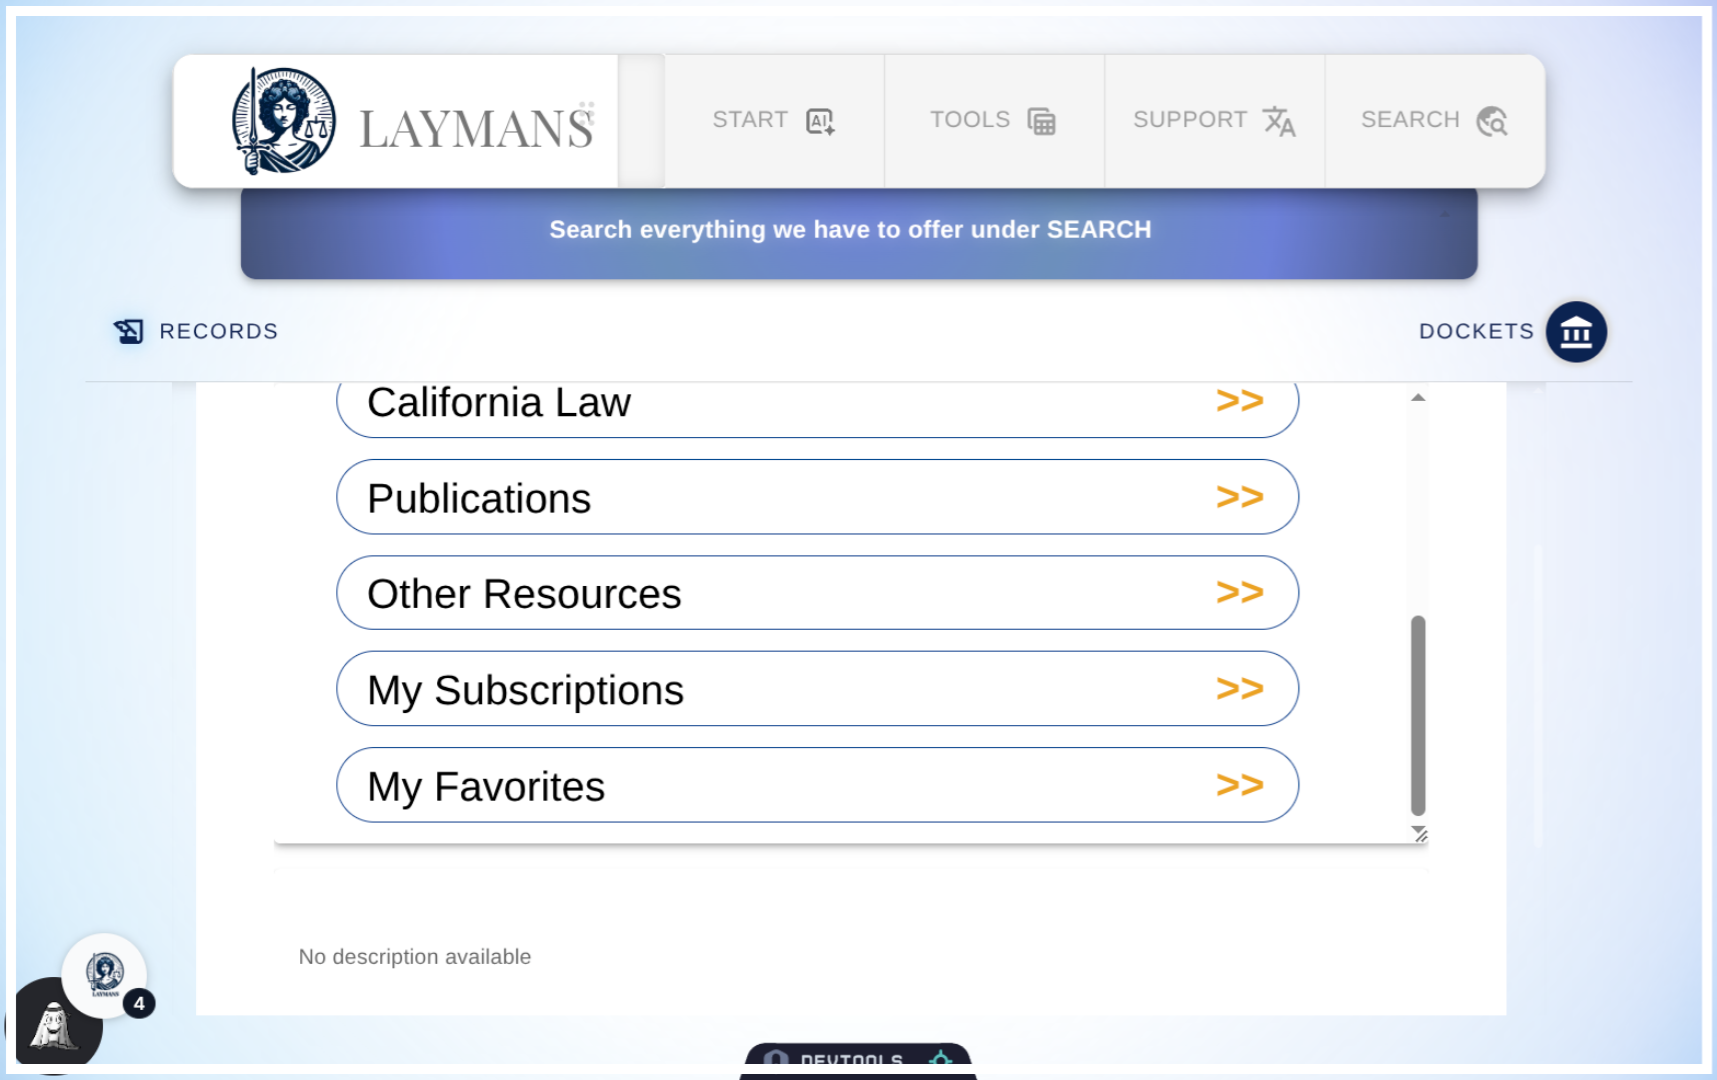Open the TOOLS menu
The height and width of the screenshot is (1080, 1717).
993,119
